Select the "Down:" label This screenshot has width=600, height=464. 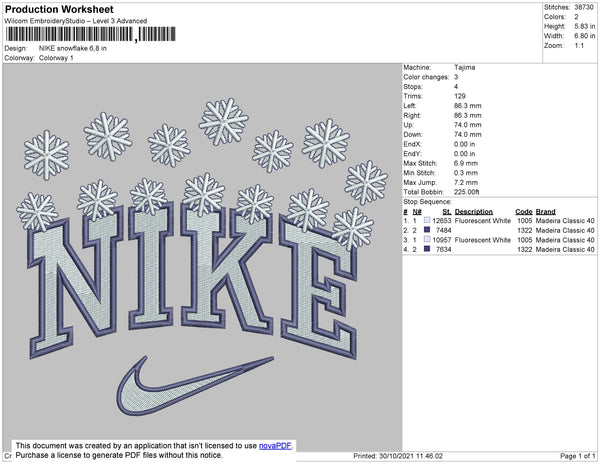pyautogui.click(x=413, y=134)
